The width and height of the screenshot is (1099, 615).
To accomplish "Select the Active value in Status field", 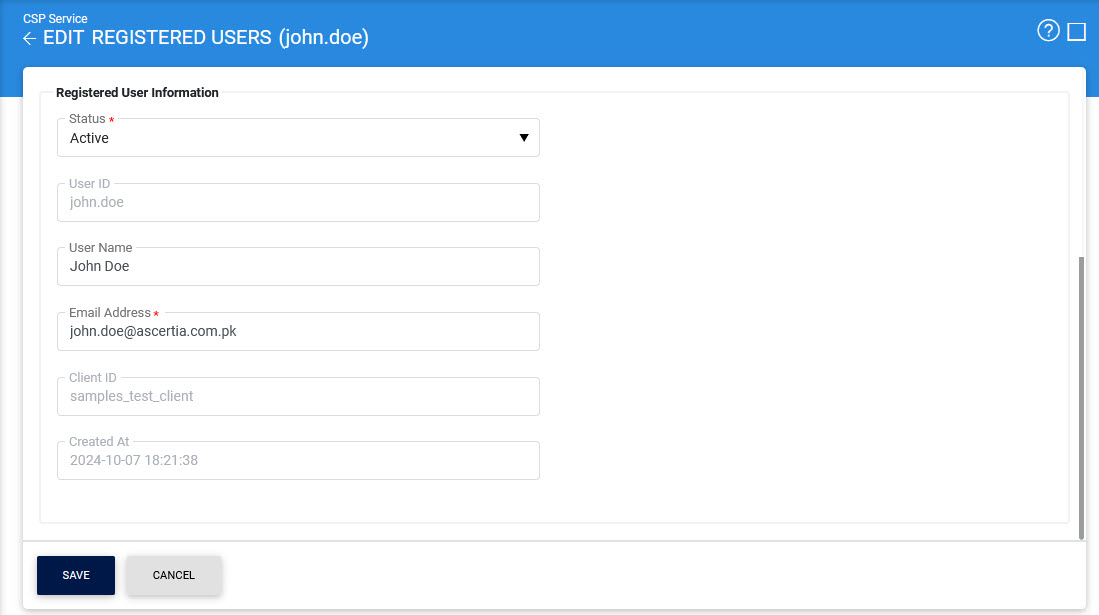I will click(90, 139).
